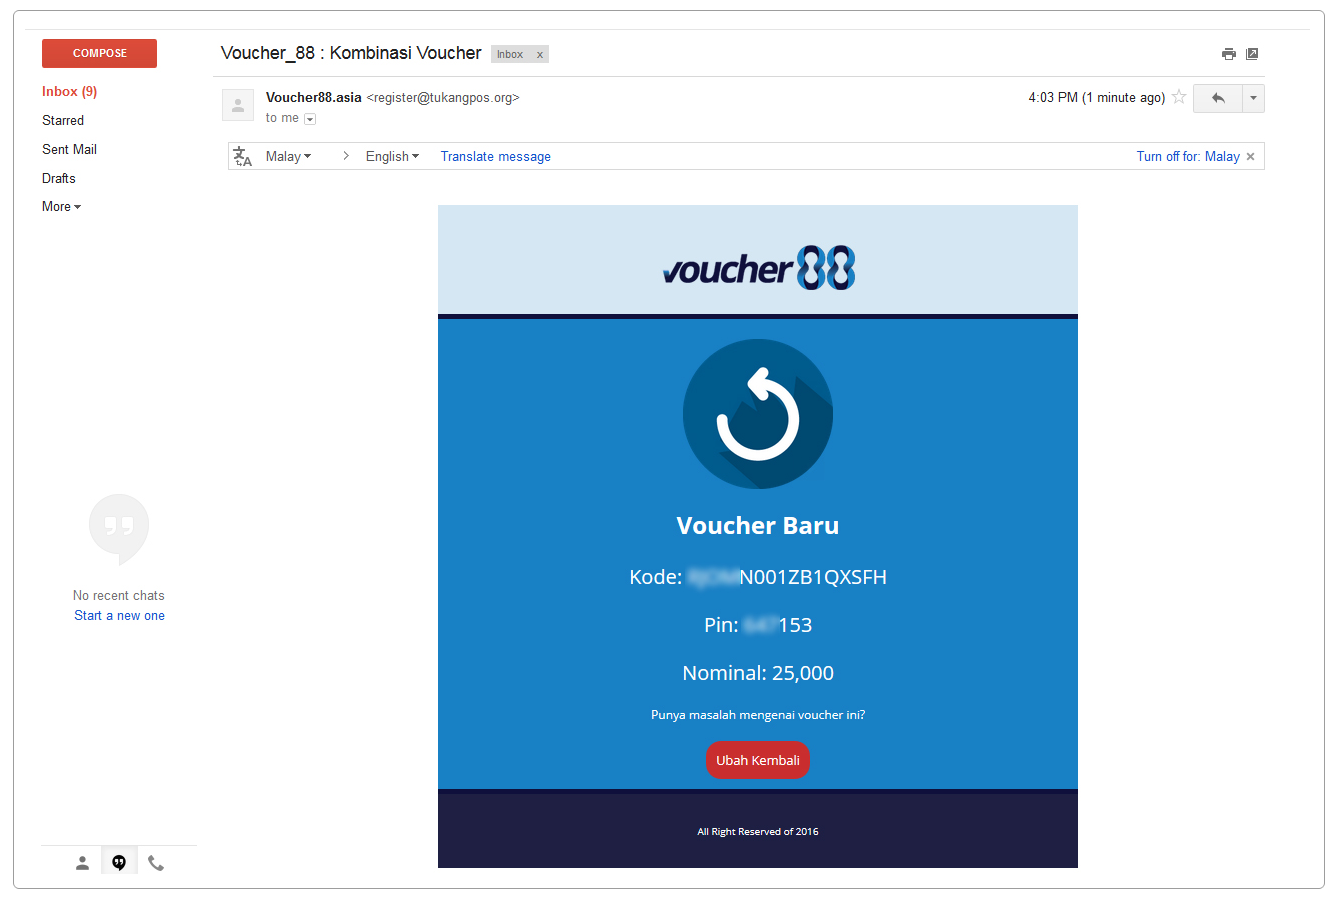Screen dimensions: 1335x899
Task: Open the Inbox (9) folder
Action: coord(69,91)
